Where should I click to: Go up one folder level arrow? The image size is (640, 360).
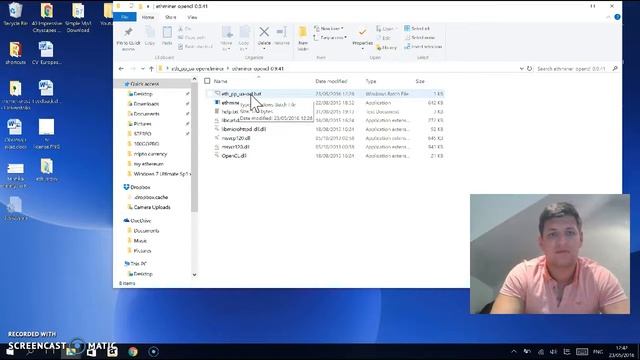(151, 69)
